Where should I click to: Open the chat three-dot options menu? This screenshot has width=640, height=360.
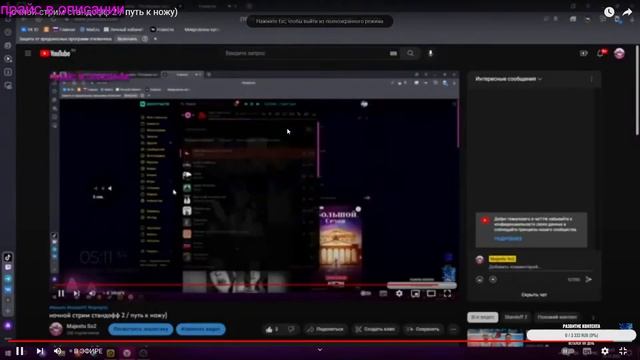tap(591, 79)
